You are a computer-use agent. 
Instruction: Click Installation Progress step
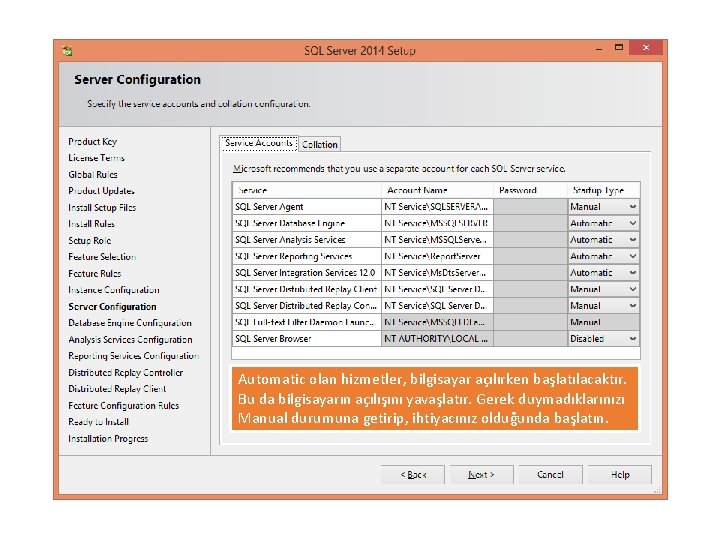(108, 439)
